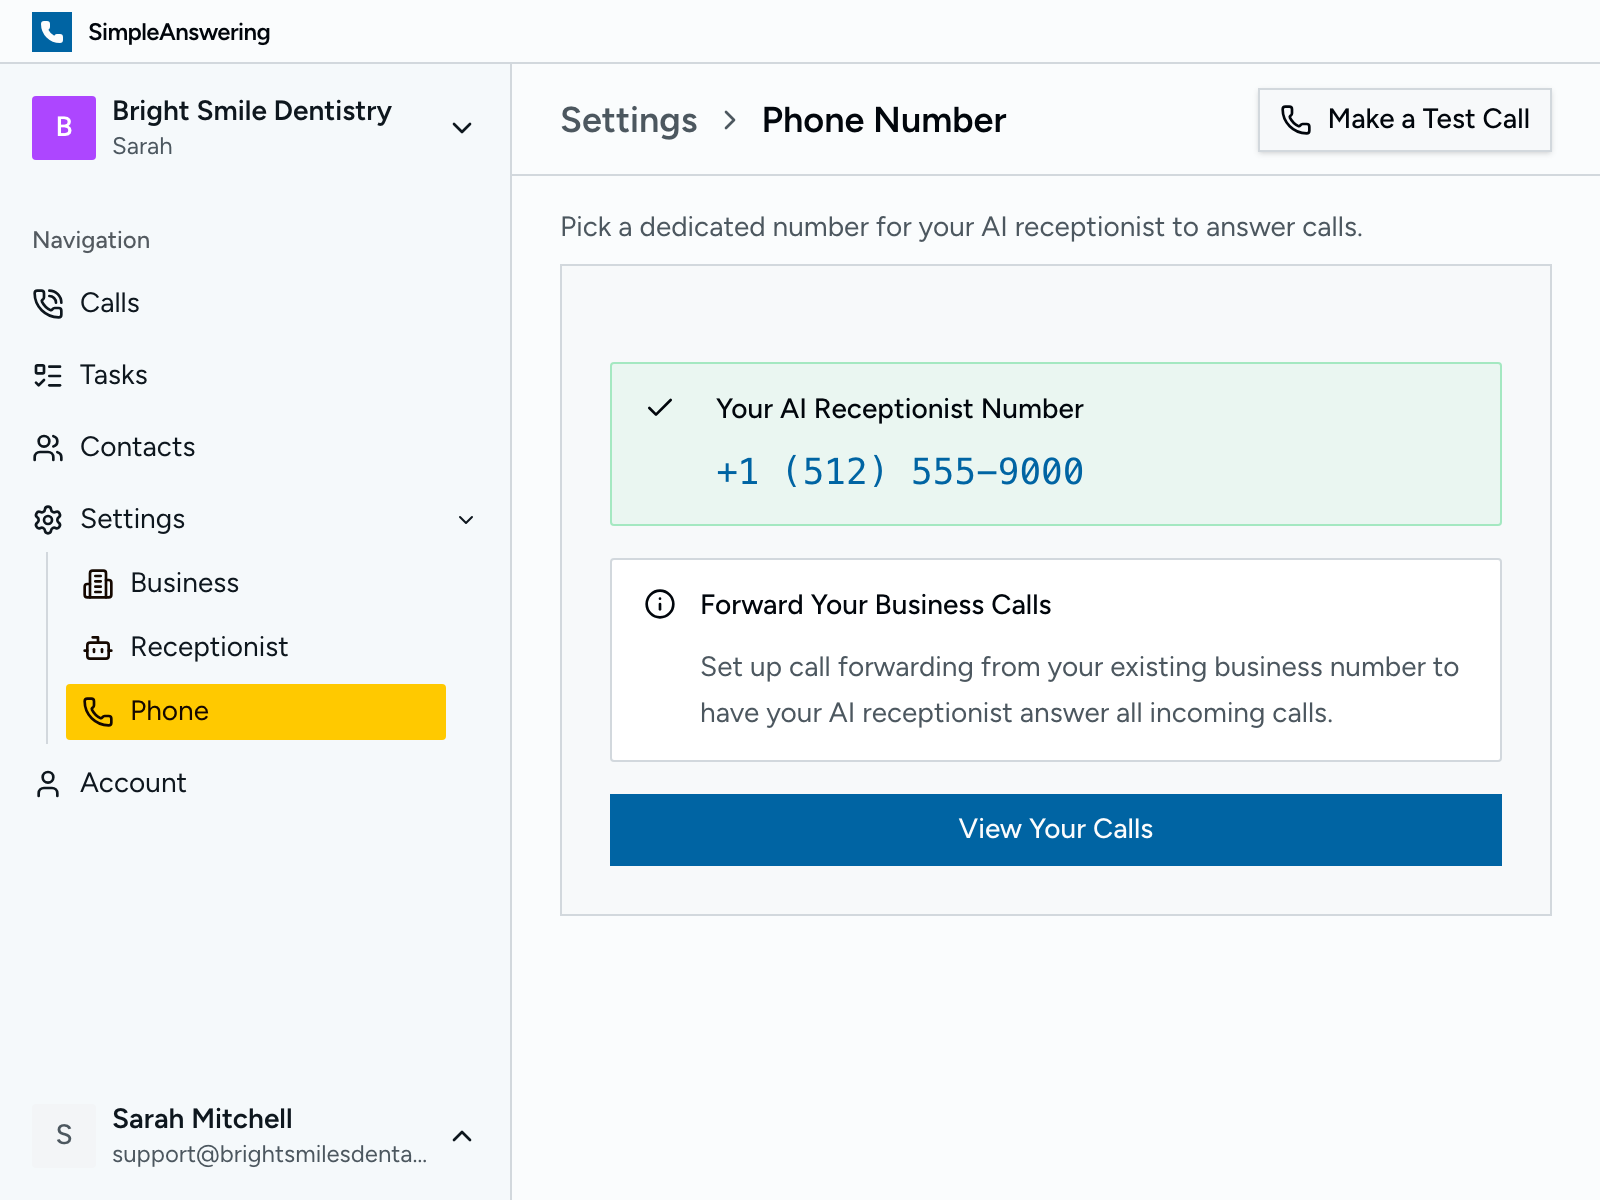Open Contacts using the people icon
Viewport: 1600px width, 1200px height.
click(47, 447)
